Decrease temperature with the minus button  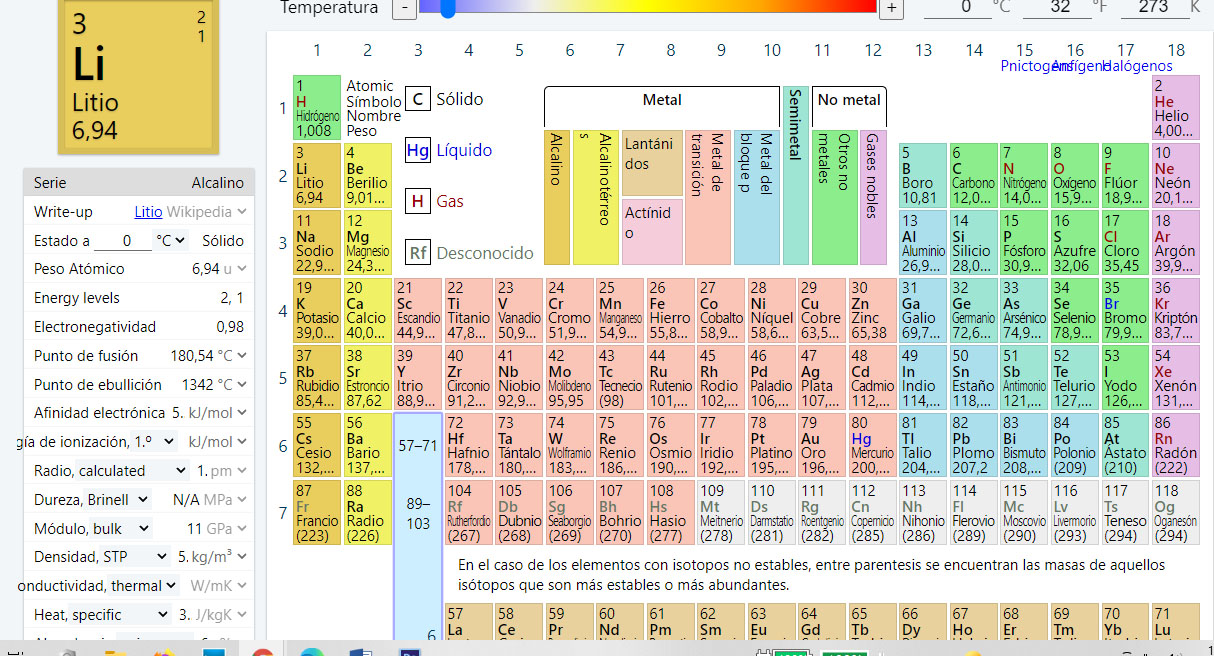click(x=404, y=8)
